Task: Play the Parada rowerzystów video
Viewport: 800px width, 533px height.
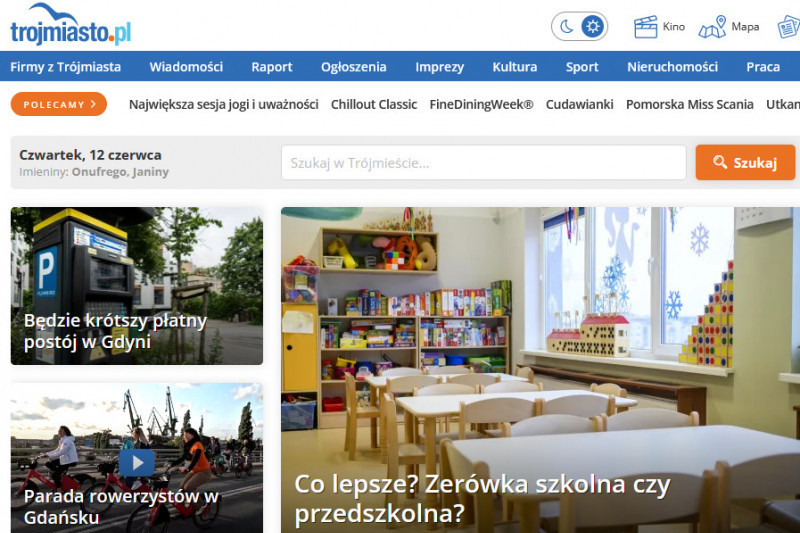Action: [137, 462]
